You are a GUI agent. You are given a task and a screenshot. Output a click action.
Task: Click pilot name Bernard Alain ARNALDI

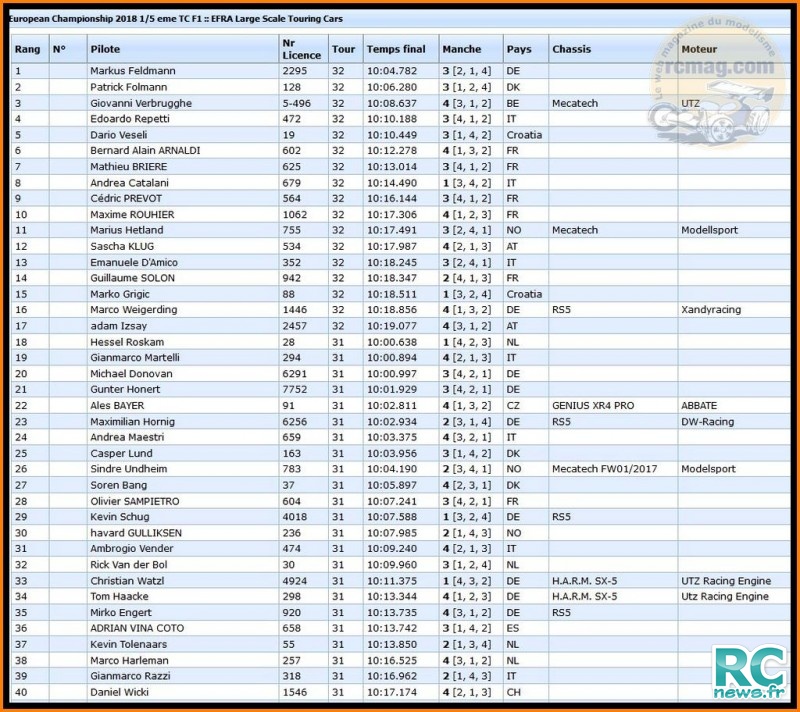(x=145, y=150)
